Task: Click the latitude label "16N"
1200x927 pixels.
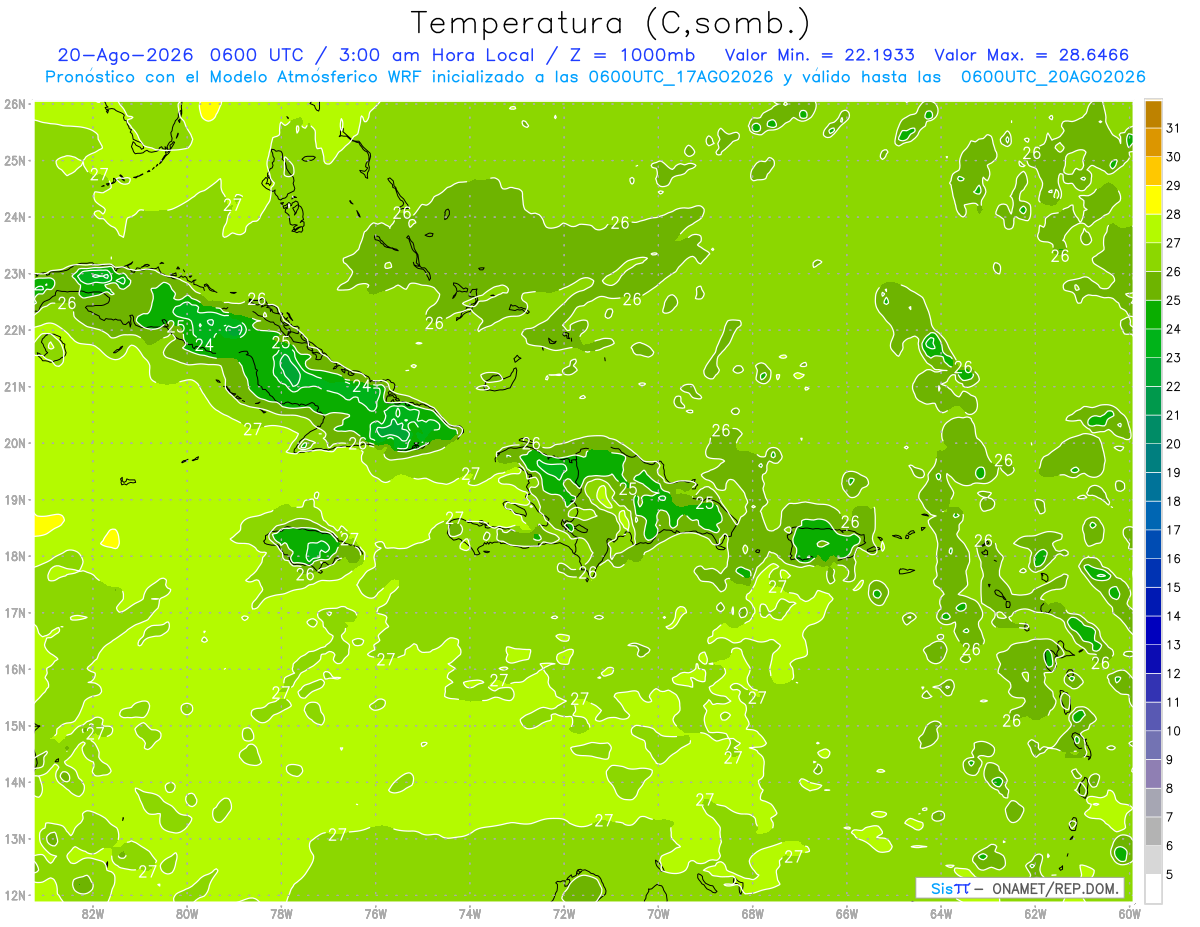Action: click(15, 669)
